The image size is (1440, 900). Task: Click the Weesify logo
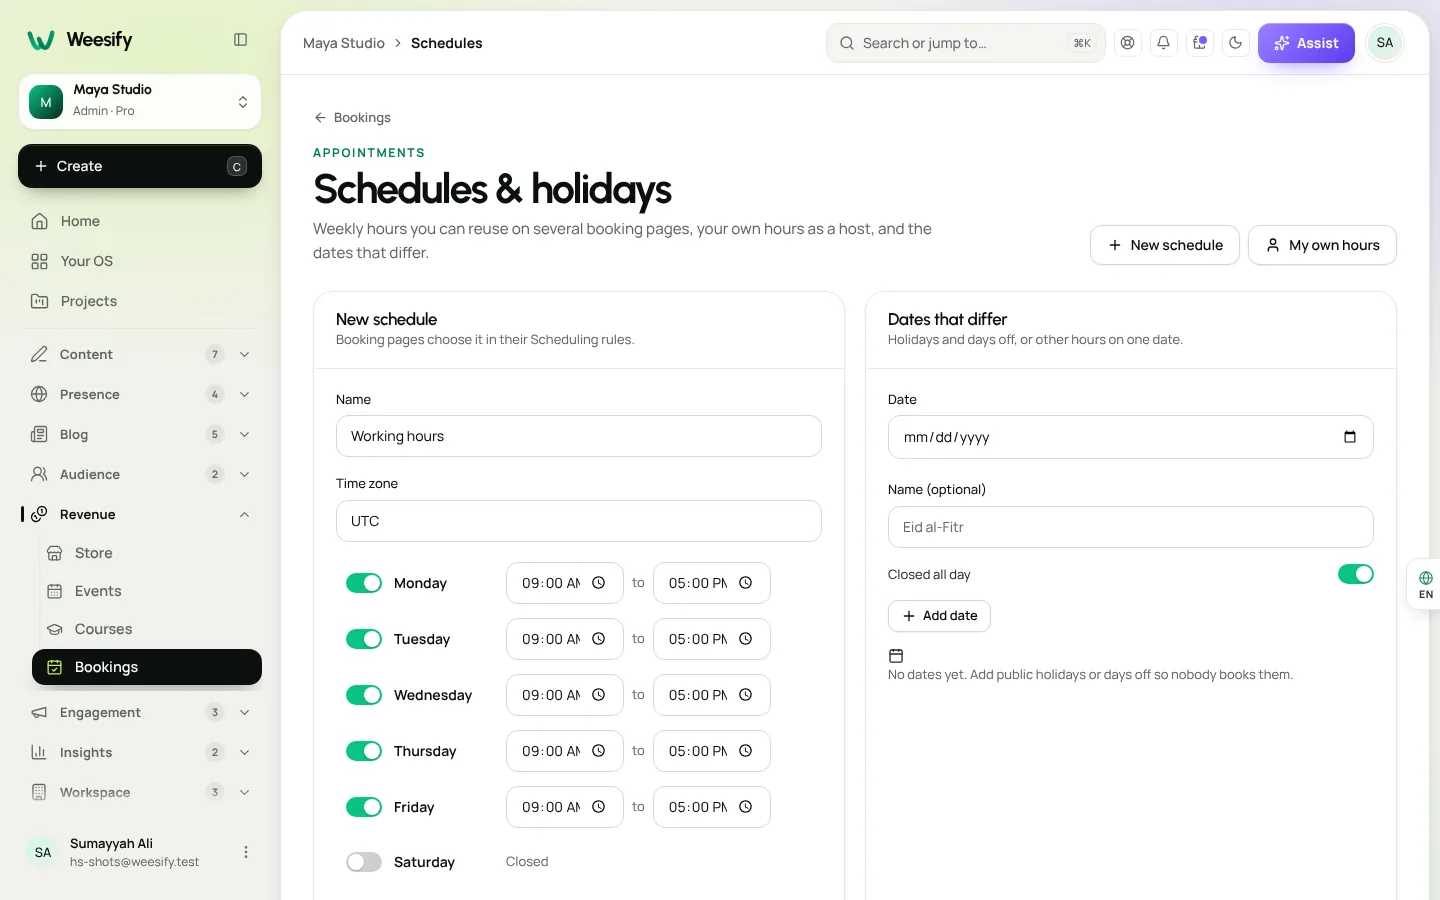point(80,40)
